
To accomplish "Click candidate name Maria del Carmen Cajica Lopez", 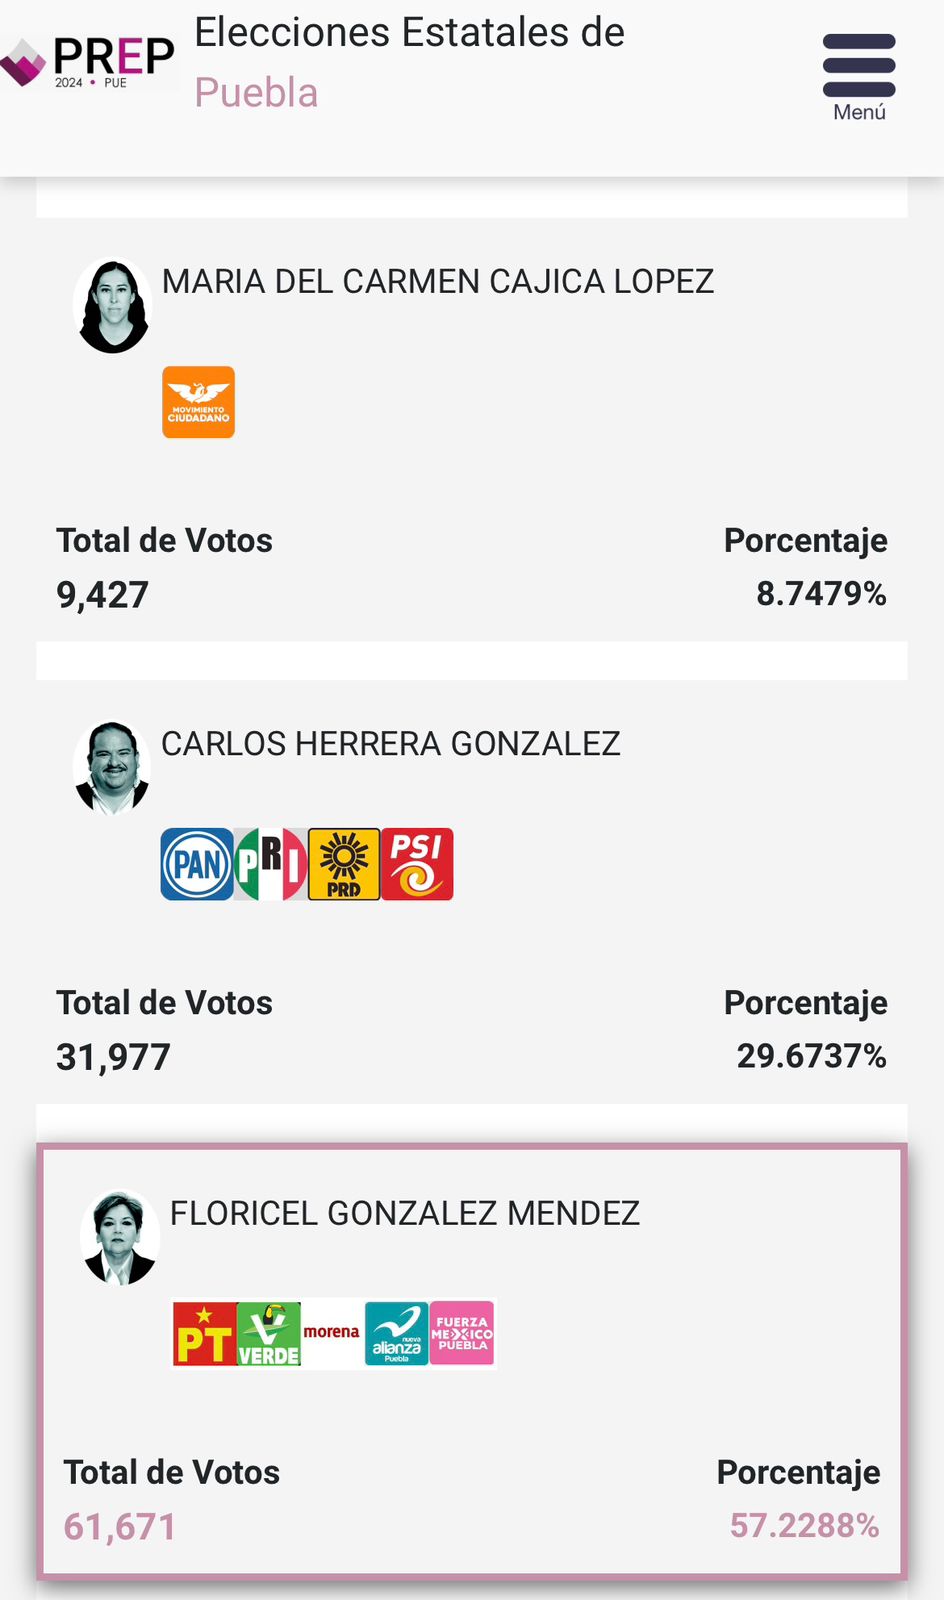I will pos(438,282).
